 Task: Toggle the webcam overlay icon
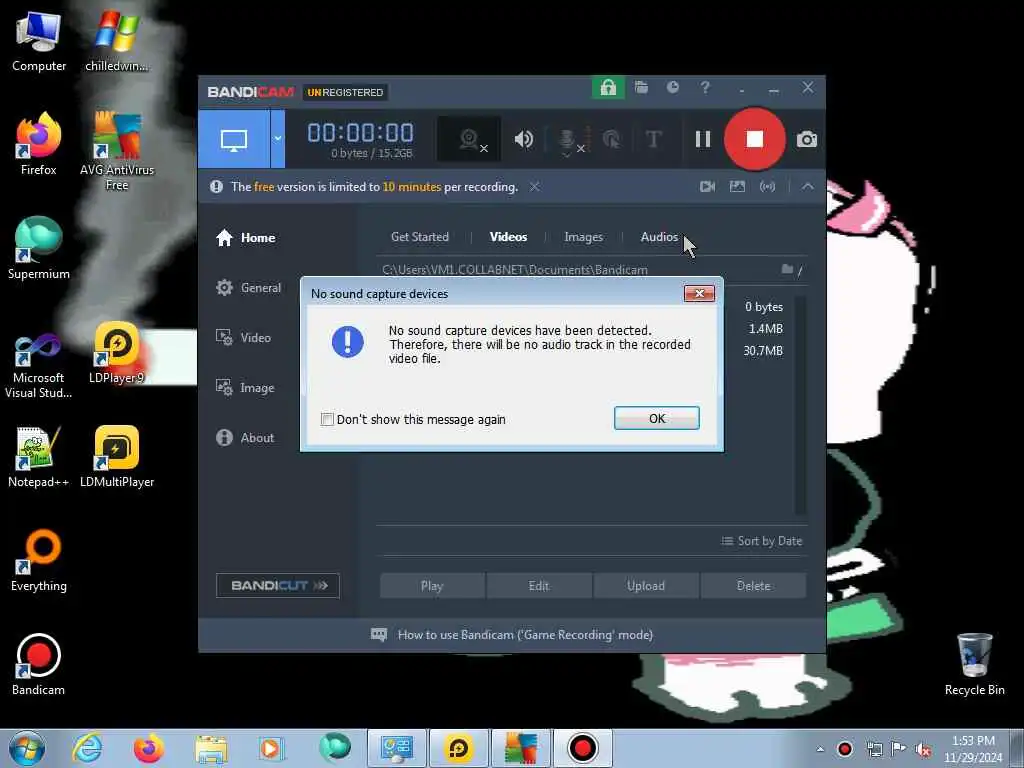tap(469, 139)
